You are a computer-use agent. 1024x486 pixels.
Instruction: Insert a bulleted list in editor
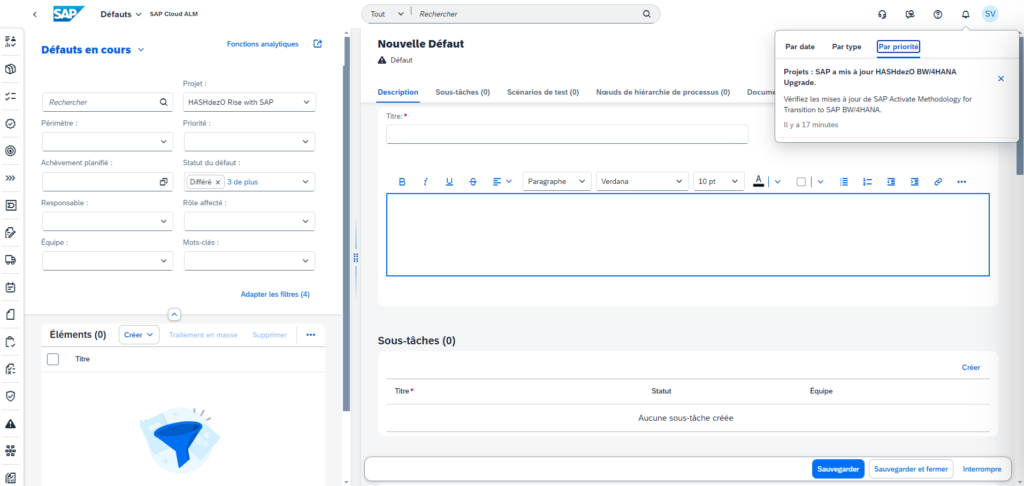point(844,182)
